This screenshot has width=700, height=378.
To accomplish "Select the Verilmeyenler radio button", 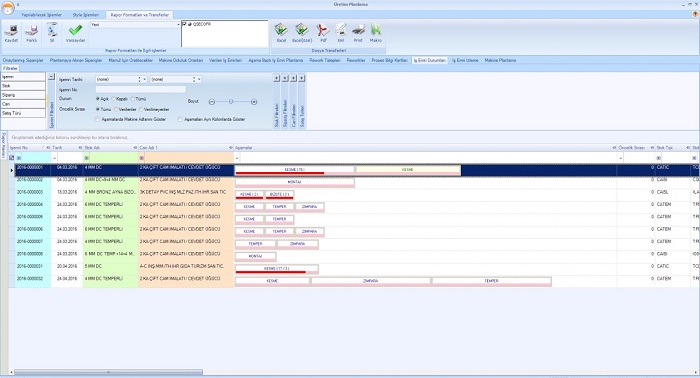I will point(141,109).
